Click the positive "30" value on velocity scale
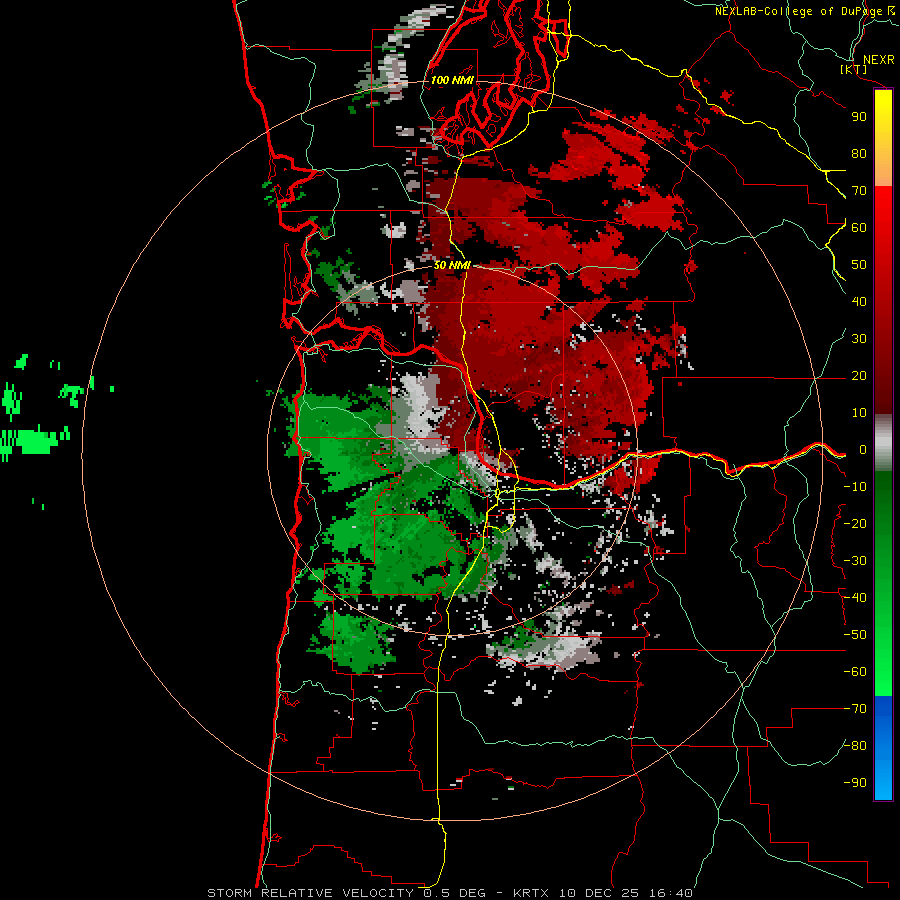The image size is (900, 900). click(859, 339)
